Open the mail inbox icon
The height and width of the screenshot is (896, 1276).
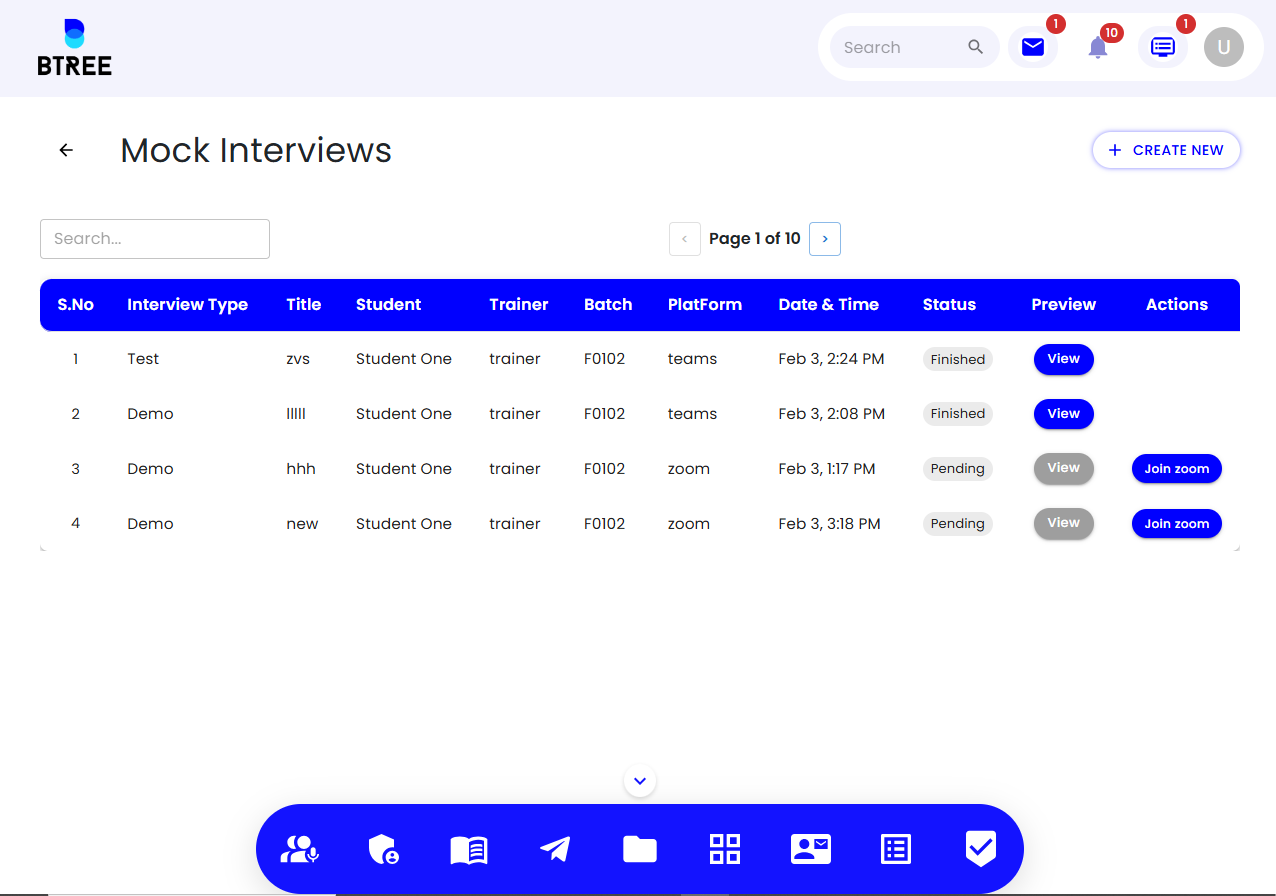(1033, 47)
